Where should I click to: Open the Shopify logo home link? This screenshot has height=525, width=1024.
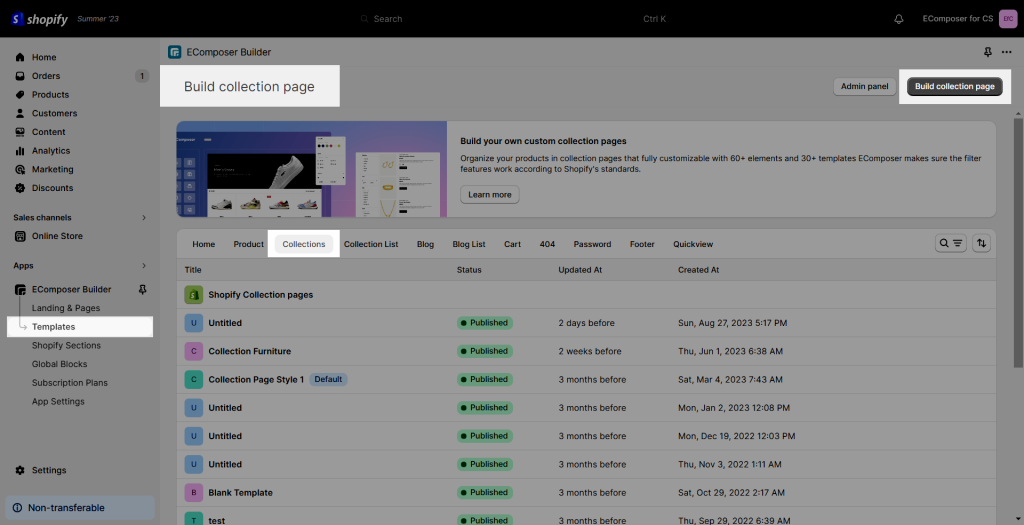(39, 19)
